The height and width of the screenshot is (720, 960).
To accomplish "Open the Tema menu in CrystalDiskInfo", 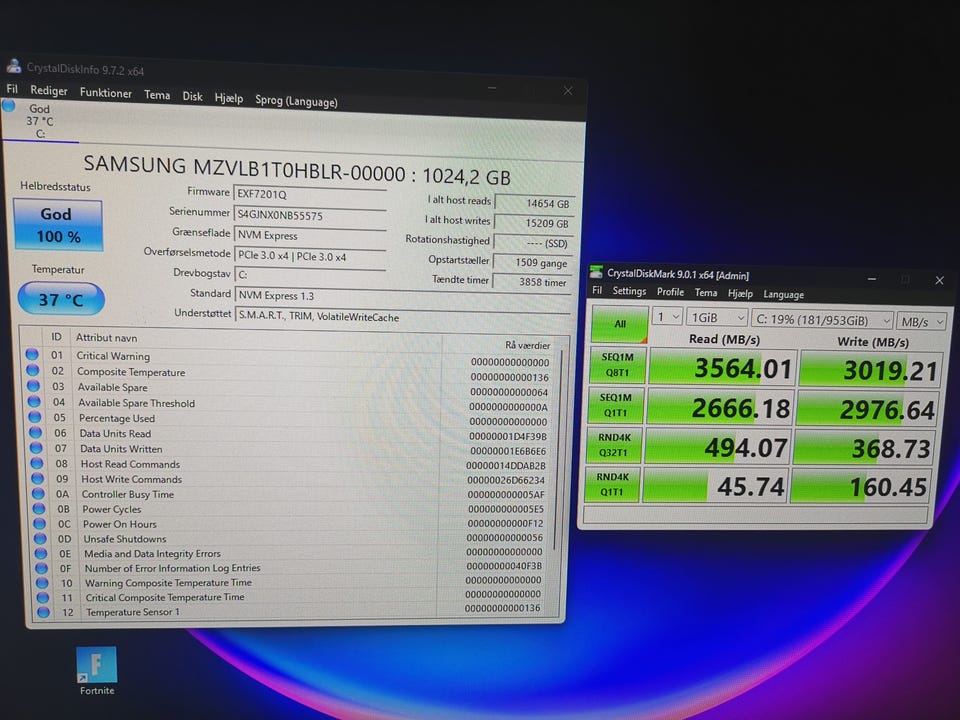I will coord(157,94).
